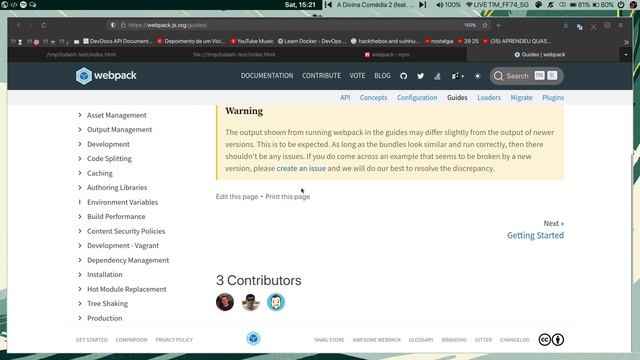Reload the page with browser refresh button
This screenshot has height=360, width=640.
43,25
